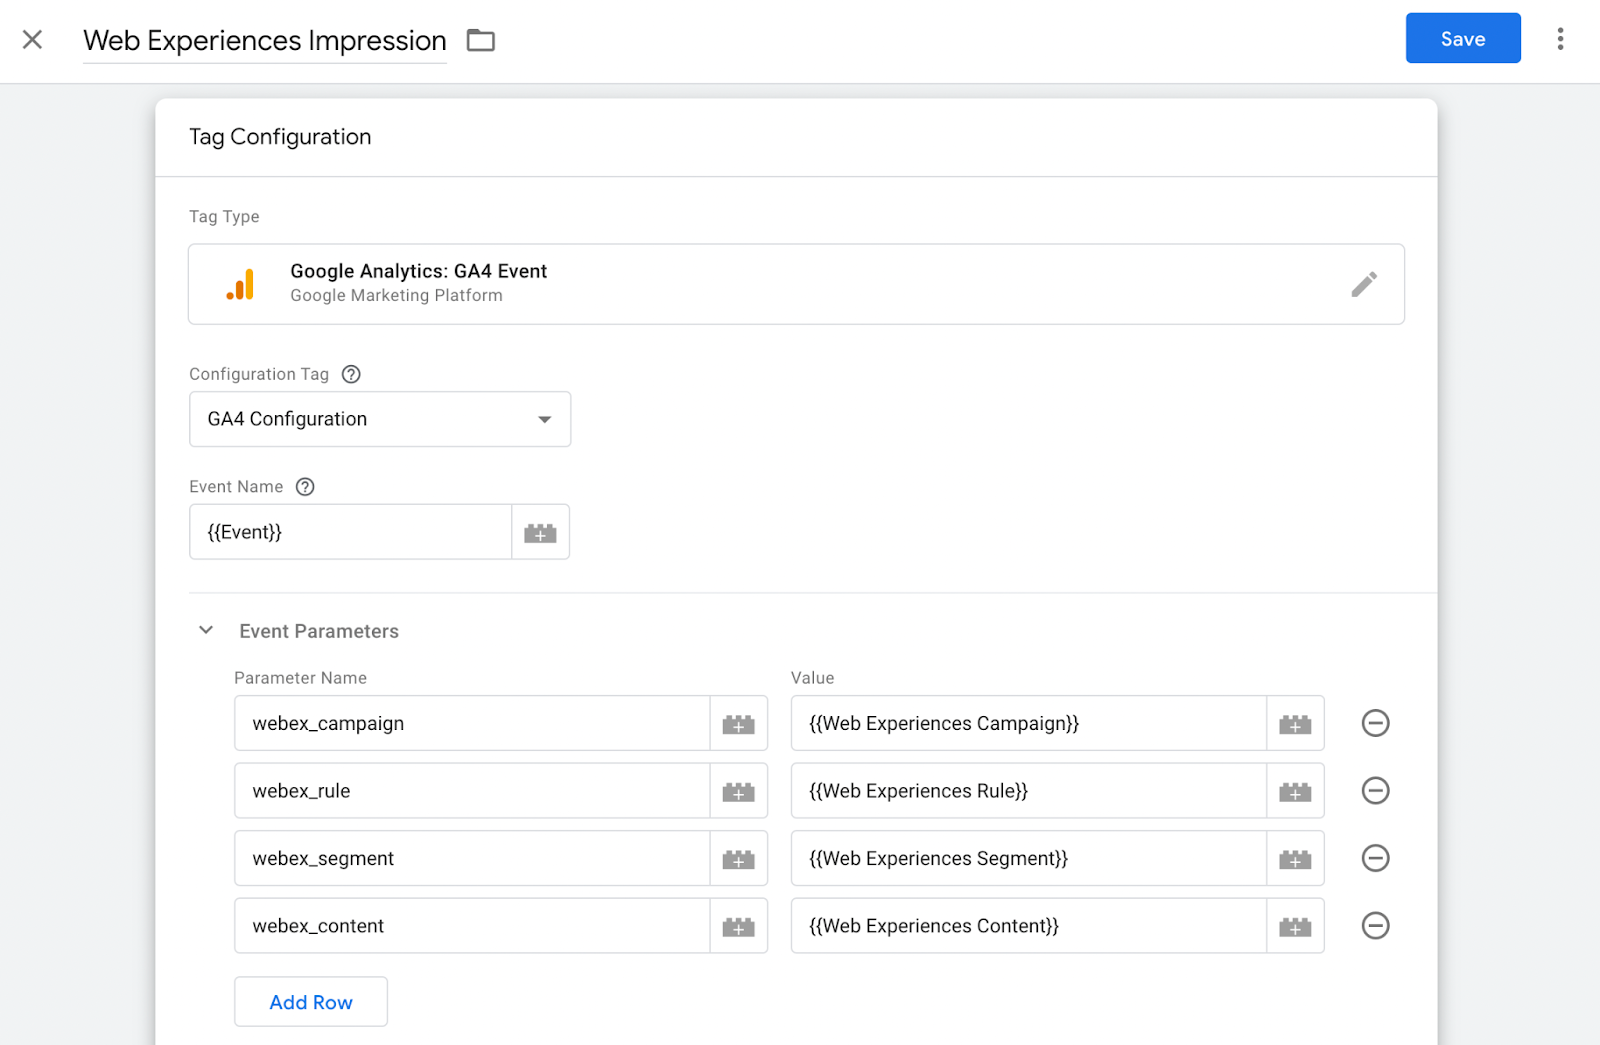This screenshot has height=1045, width=1600.
Task: Insert variable into Event Name field
Action: coord(540,533)
